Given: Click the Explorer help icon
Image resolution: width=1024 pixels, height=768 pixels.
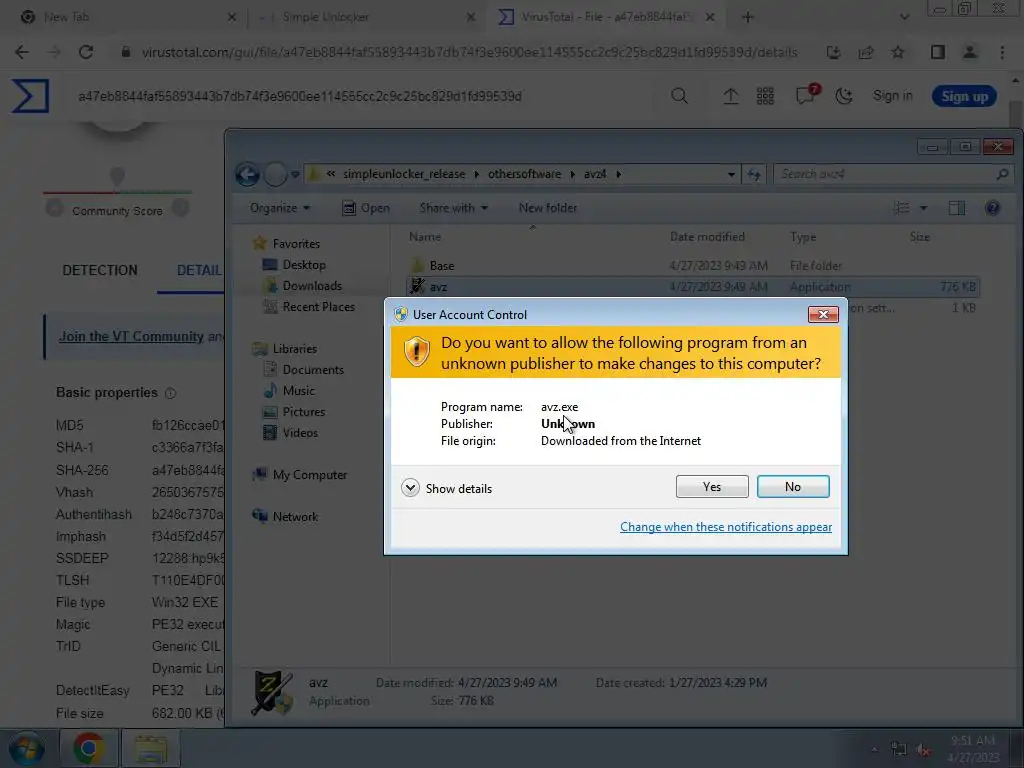Looking at the screenshot, I should tap(993, 208).
